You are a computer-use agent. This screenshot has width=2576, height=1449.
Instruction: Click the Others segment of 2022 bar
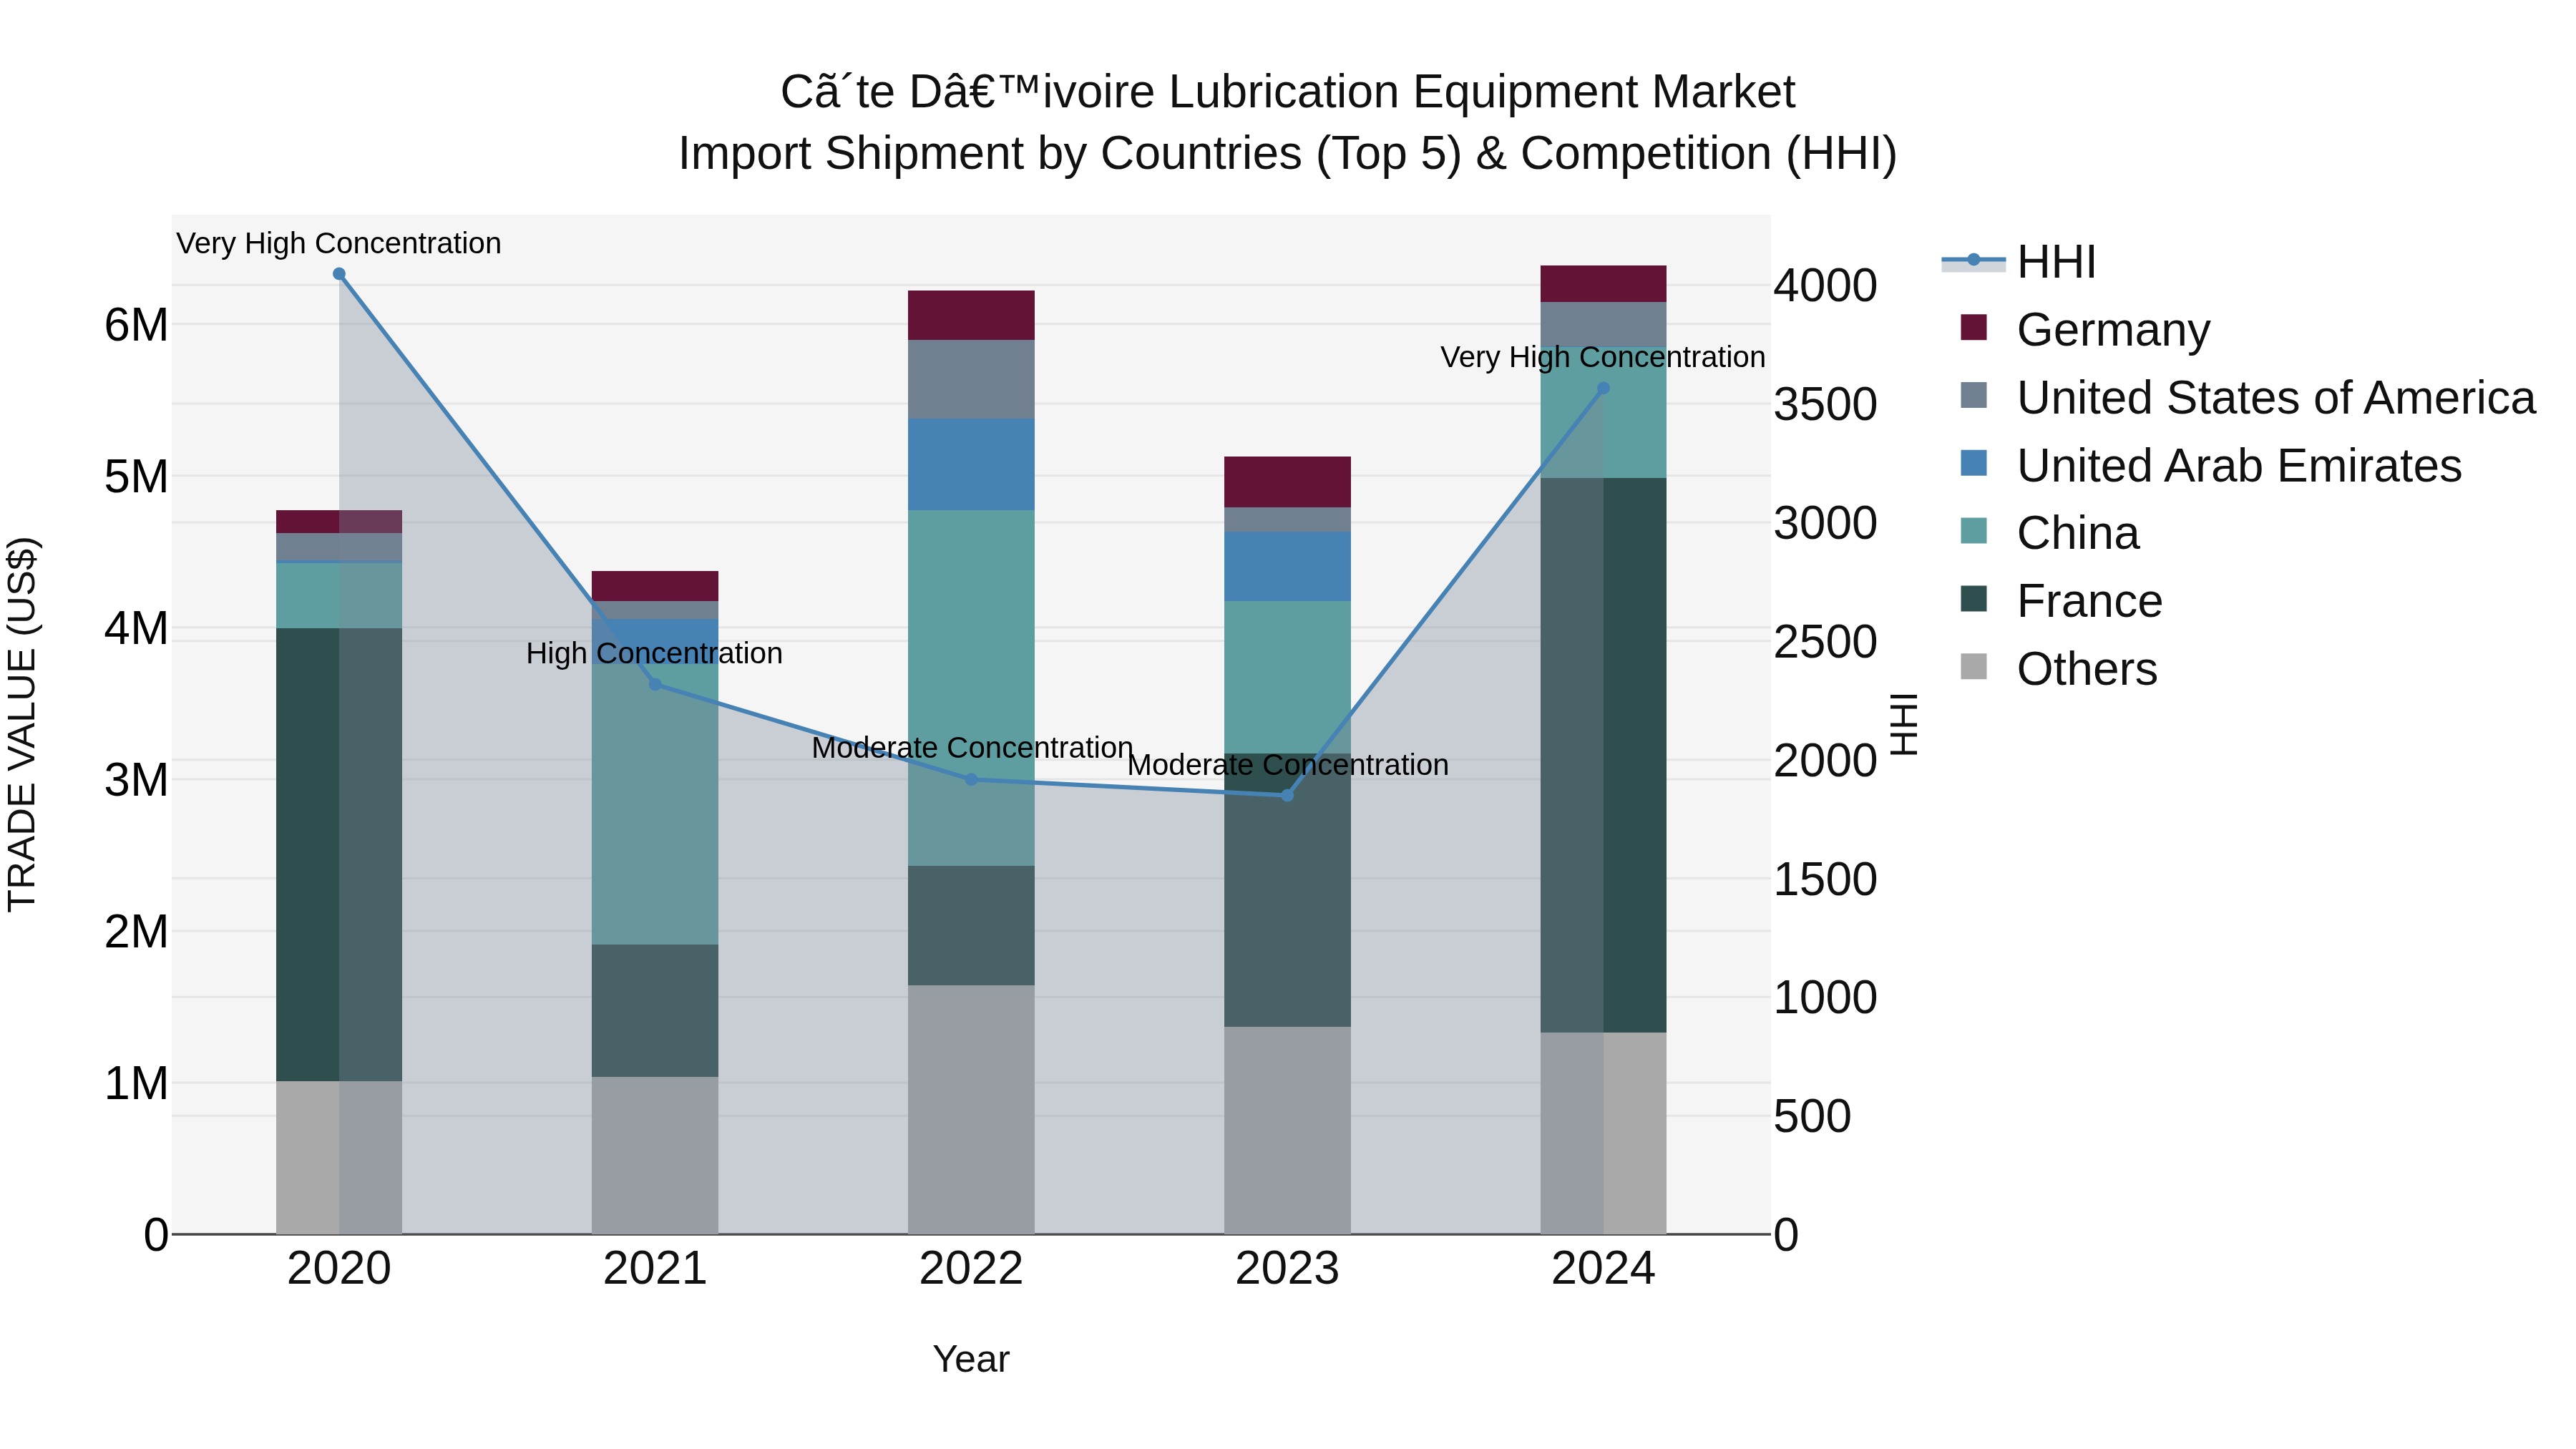(971, 1110)
